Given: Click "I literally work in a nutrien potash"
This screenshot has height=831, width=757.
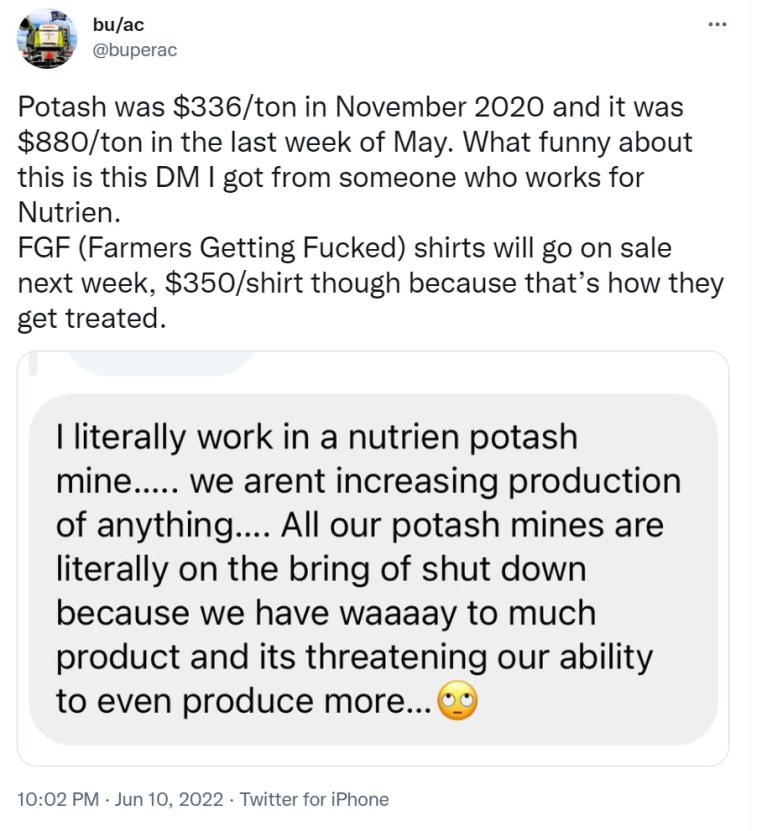Looking at the screenshot, I should coord(317,437).
